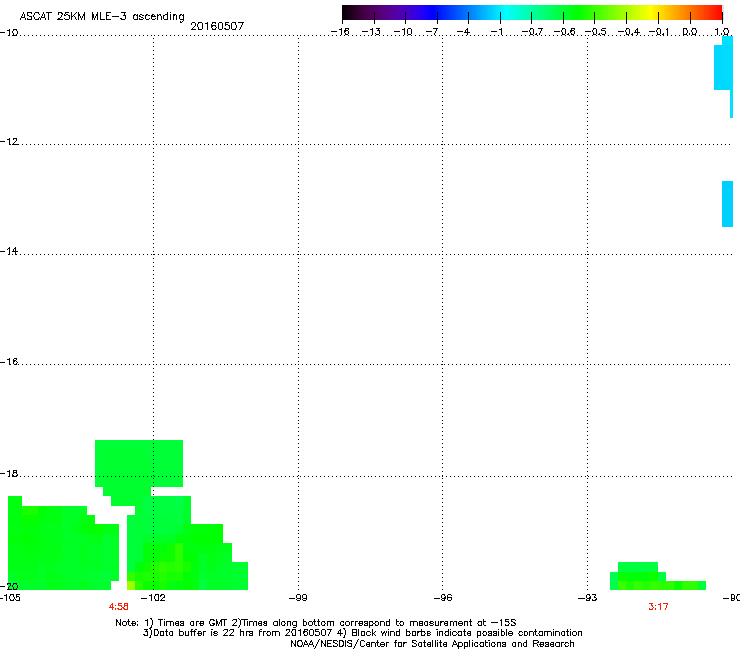Select the -105 longitude axis label

coord(10,598)
